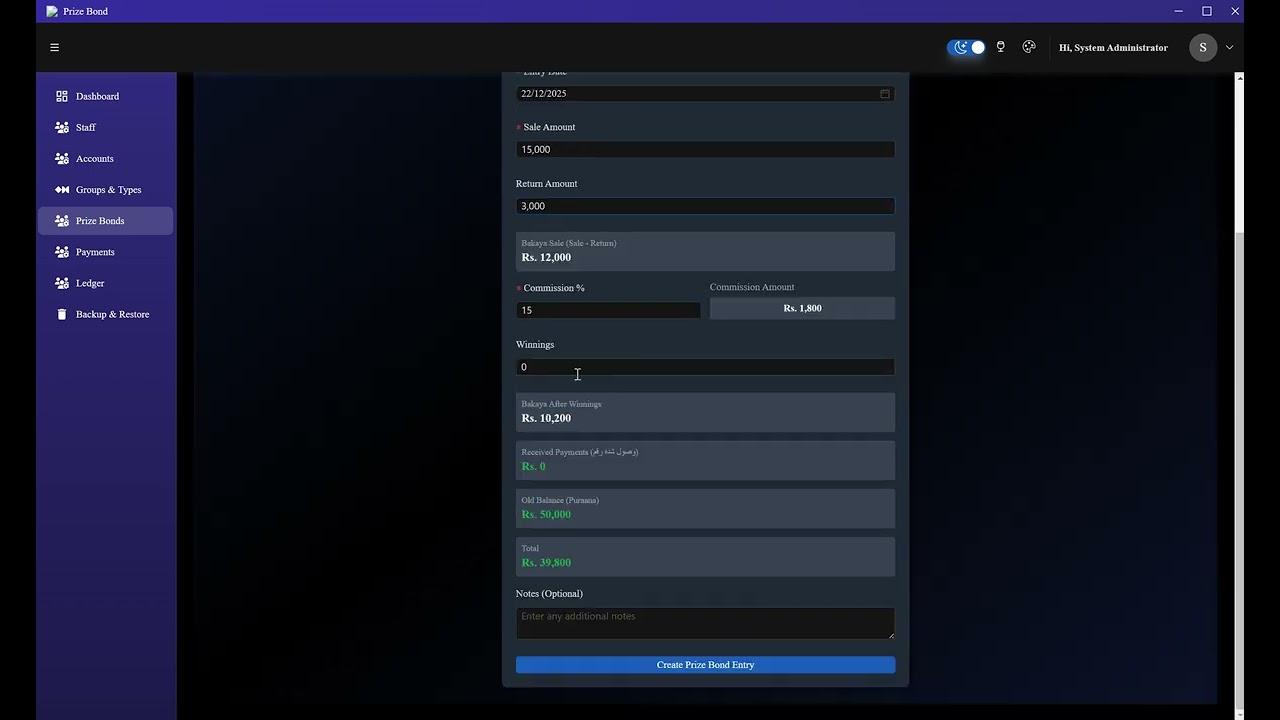Click the Accounts people icon

[62, 158]
